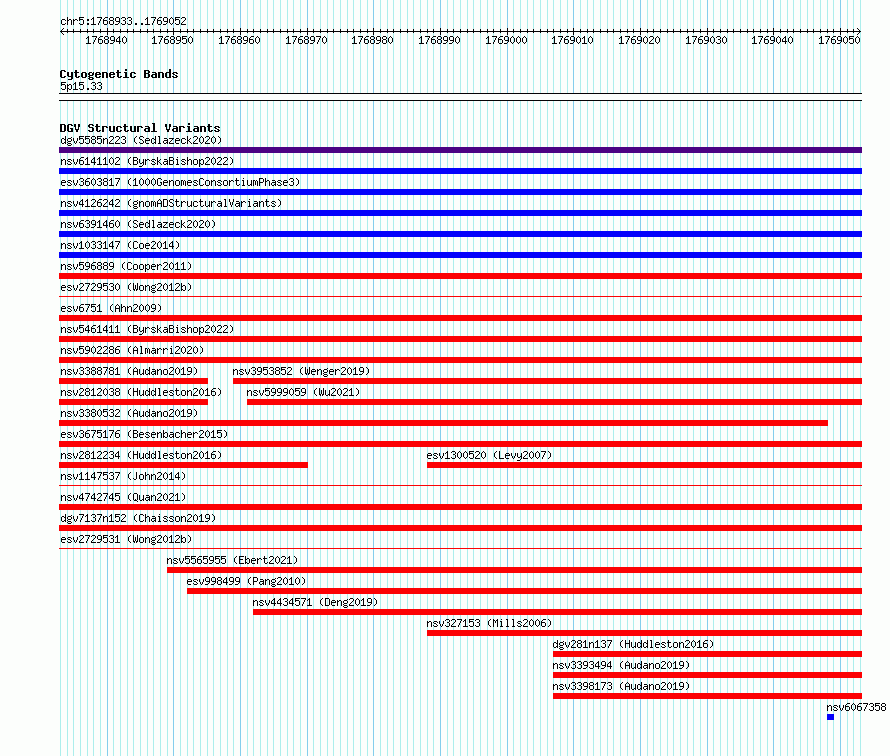The width and height of the screenshot is (890, 756).
Task: Click ruler position 1769010
Action: [572, 40]
